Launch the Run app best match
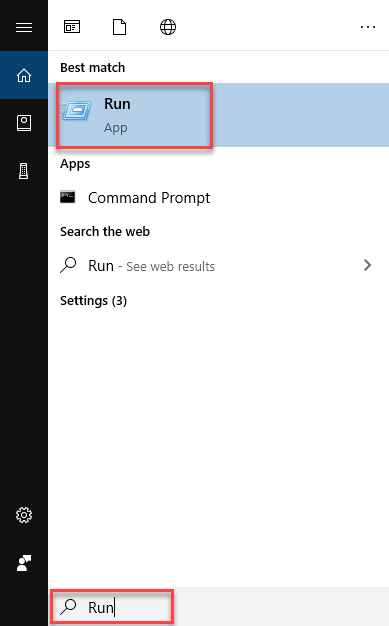This screenshot has width=389, height=626. click(x=218, y=115)
